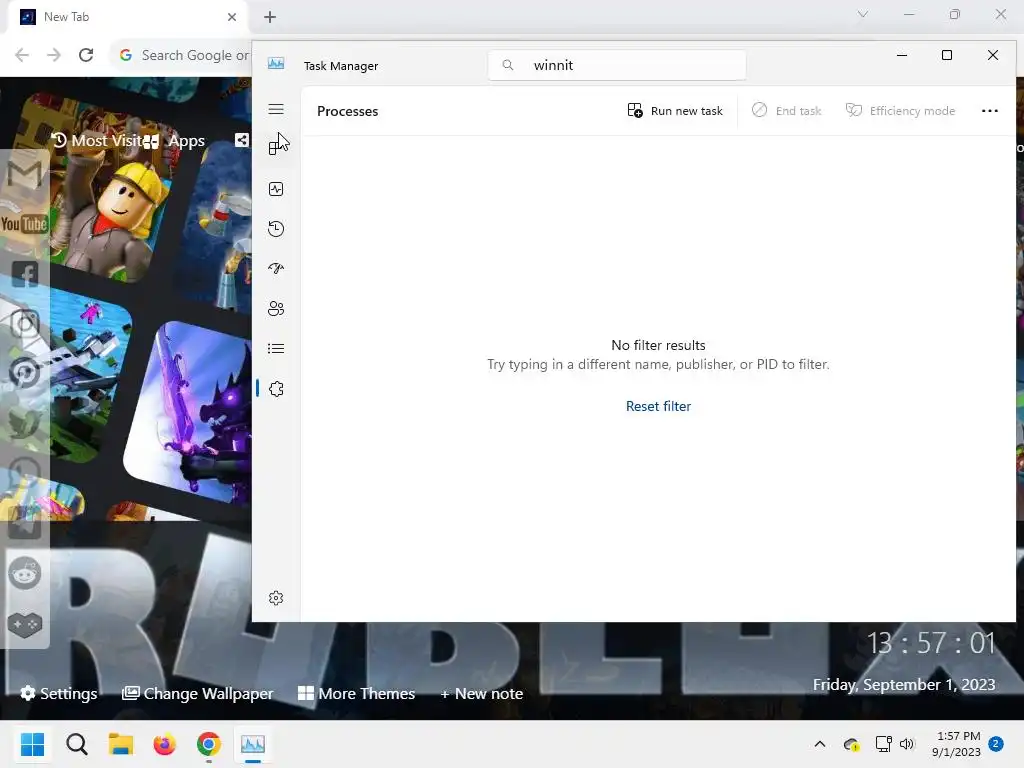Open new tab page Settings

(59, 694)
